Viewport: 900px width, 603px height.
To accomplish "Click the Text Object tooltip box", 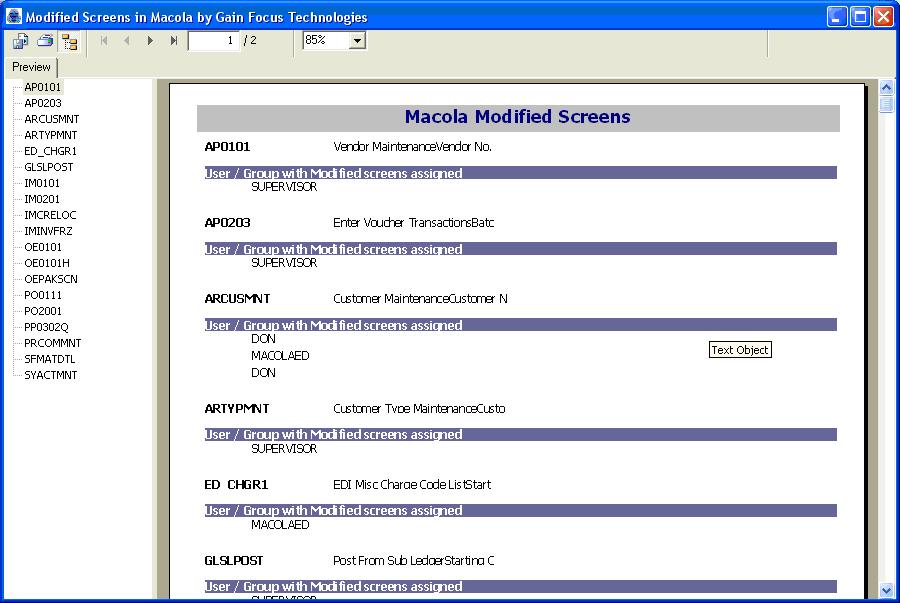I will (x=740, y=350).
